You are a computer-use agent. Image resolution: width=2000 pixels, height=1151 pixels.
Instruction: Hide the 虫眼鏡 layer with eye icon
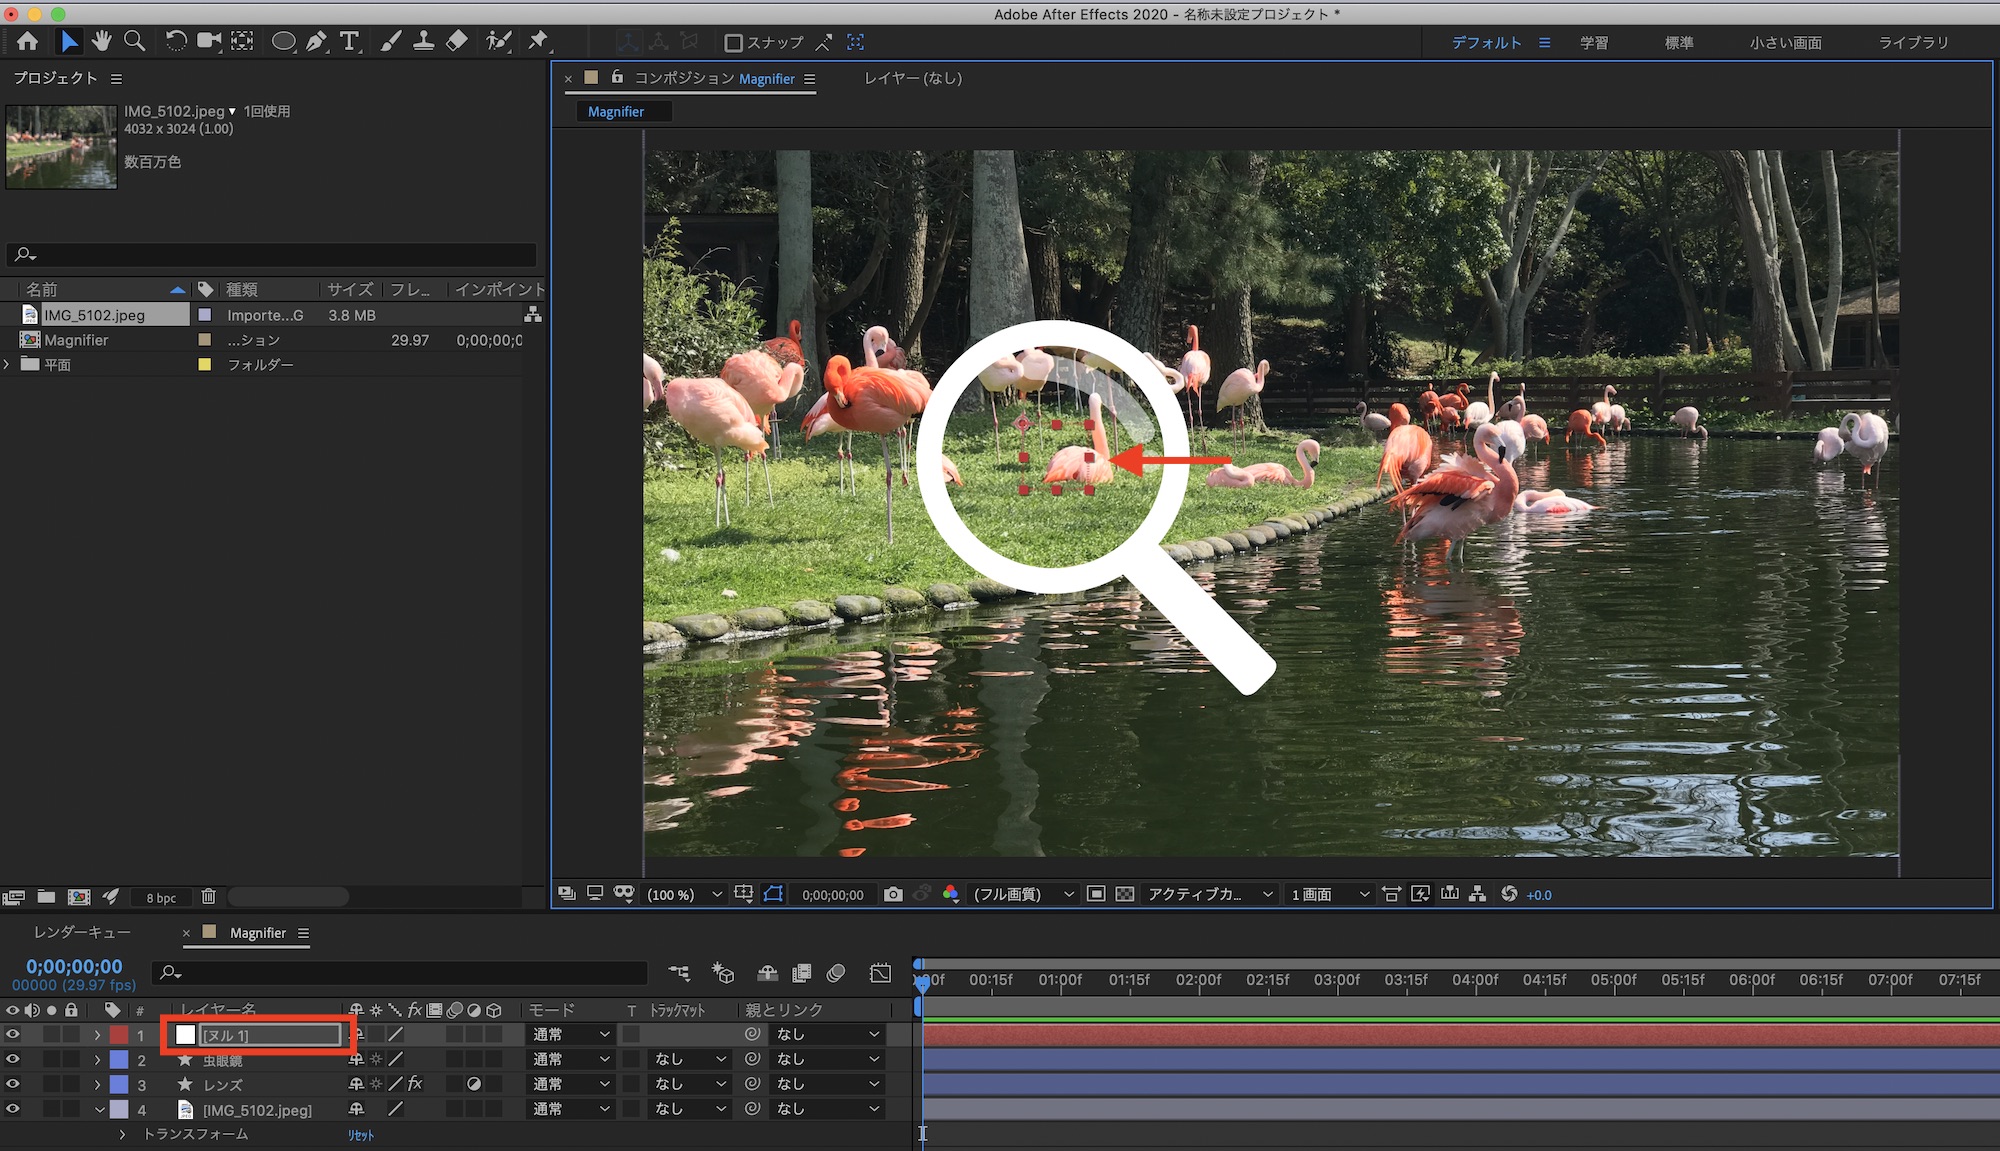[12, 1059]
